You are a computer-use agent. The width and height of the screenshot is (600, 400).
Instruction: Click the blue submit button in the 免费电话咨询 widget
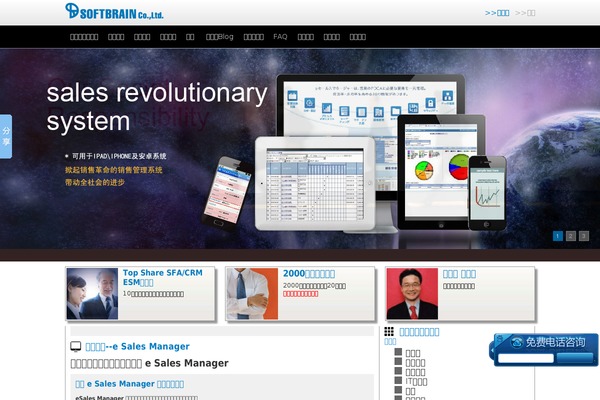click(575, 358)
